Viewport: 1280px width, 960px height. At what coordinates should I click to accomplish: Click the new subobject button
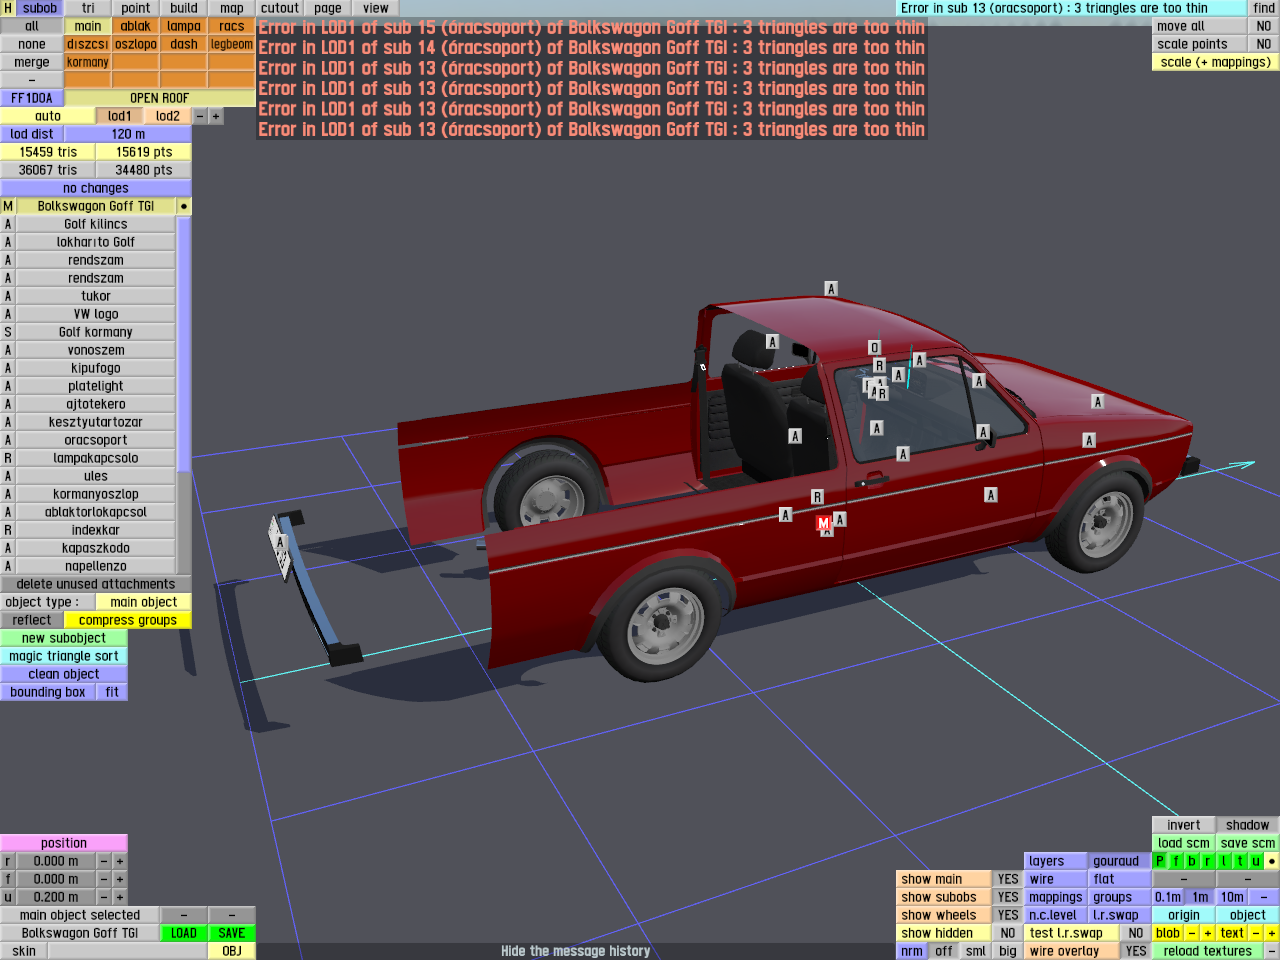click(x=64, y=638)
